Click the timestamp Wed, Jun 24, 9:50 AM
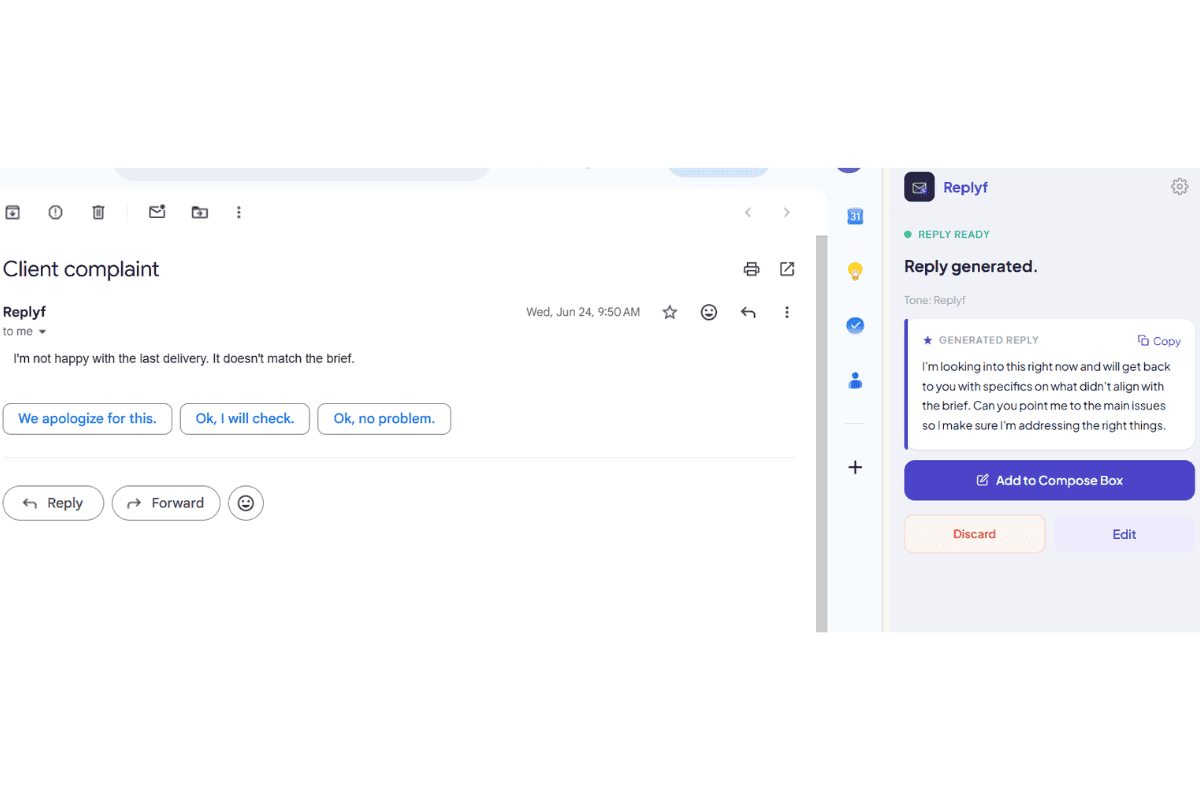The height and width of the screenshot is (800, 1200). tap(583, 312)
